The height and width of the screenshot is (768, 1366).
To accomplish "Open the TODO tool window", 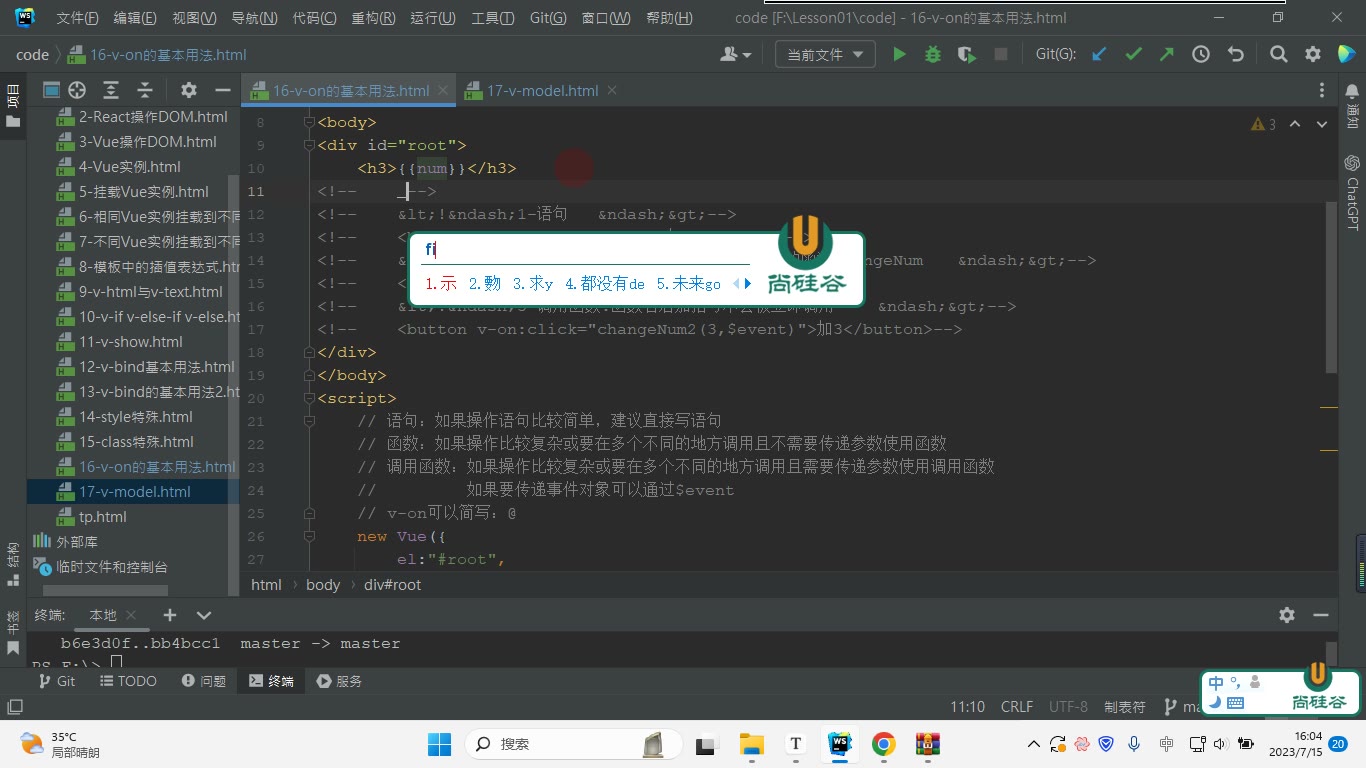I will click(129, 681).
